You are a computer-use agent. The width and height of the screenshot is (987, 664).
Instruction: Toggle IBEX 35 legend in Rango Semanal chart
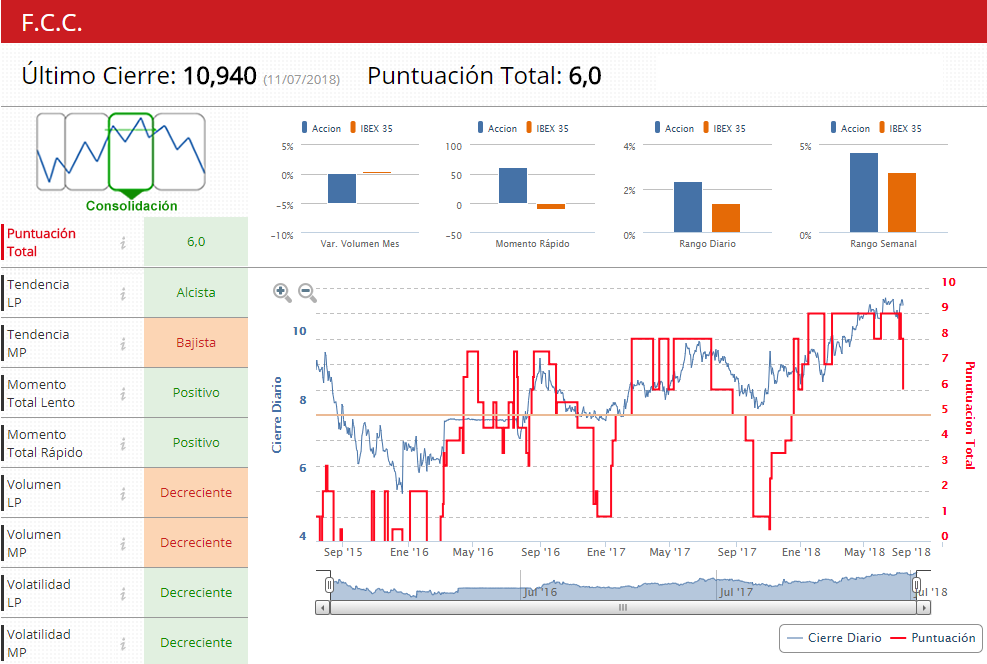click(x=900, y=128)
